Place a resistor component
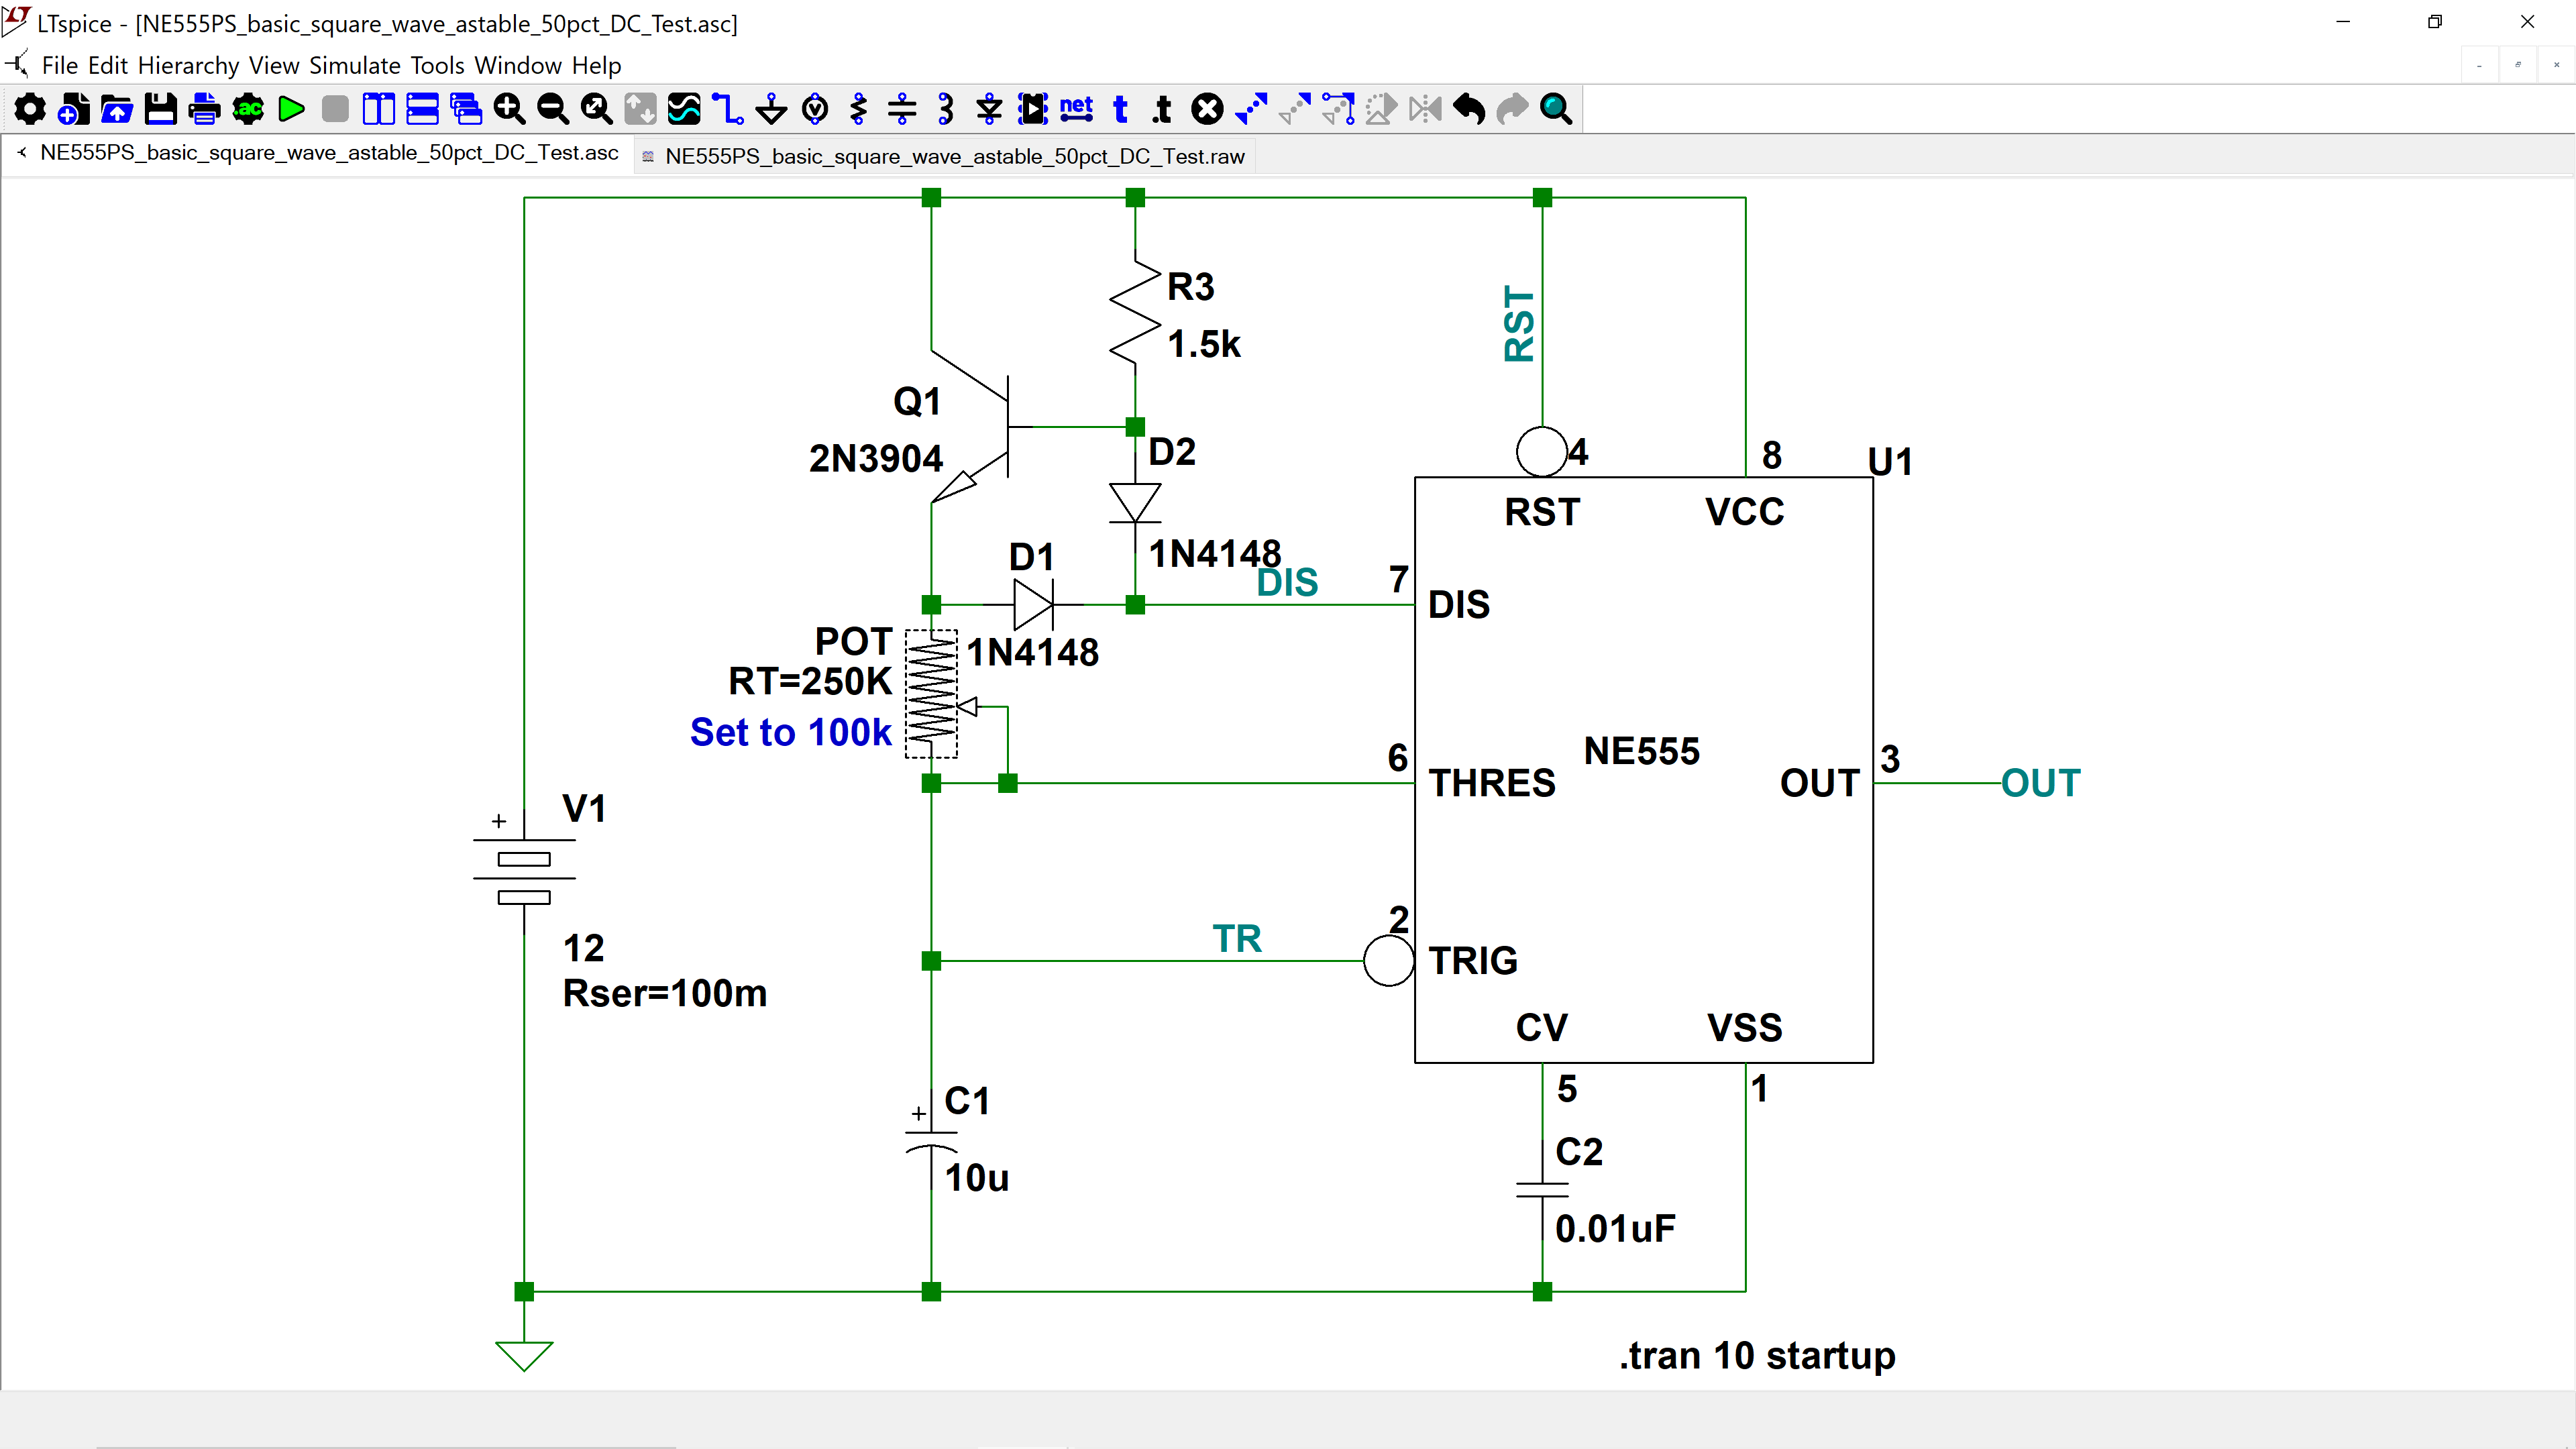Viewport: 2576px width, 1449px height. tap(858, 109)
